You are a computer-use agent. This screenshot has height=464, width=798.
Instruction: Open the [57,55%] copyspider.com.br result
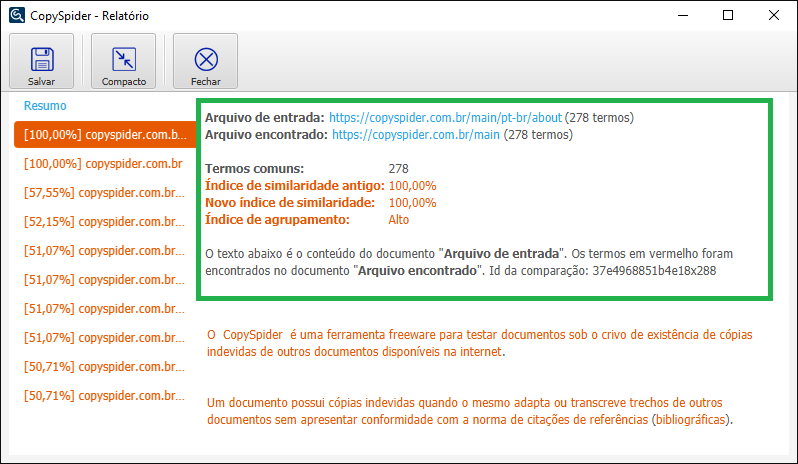104,193
